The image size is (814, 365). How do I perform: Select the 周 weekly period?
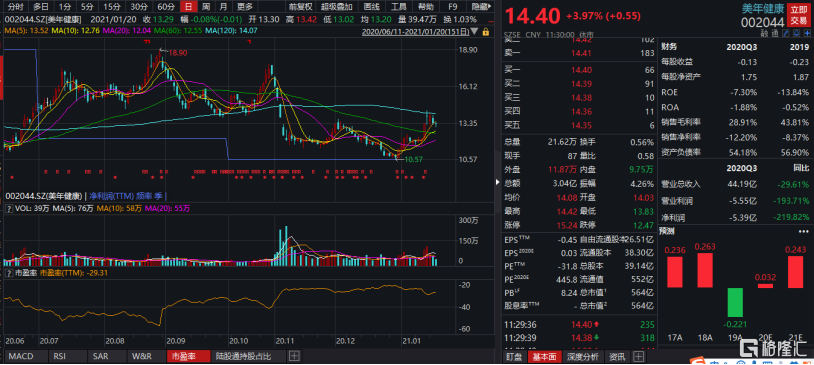(x=206, y=6)
